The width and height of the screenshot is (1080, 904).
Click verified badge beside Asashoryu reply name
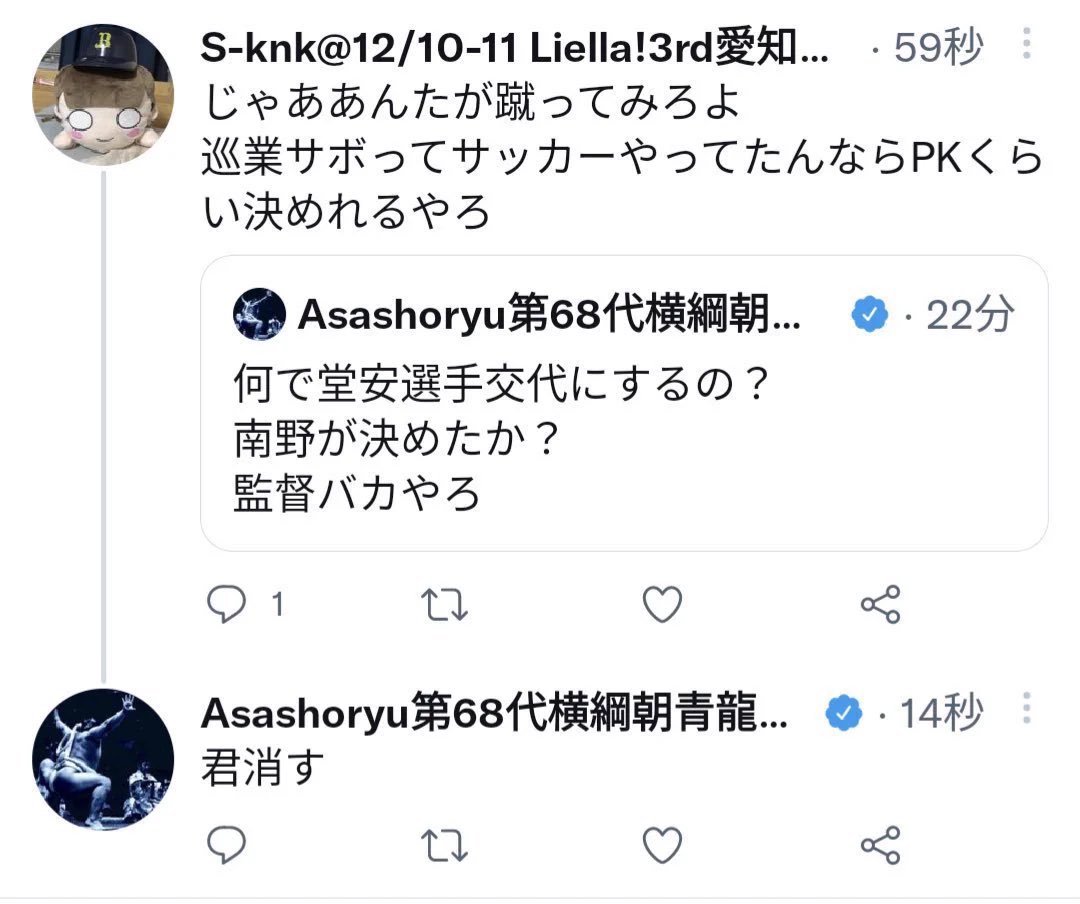[x=843, y=712]
